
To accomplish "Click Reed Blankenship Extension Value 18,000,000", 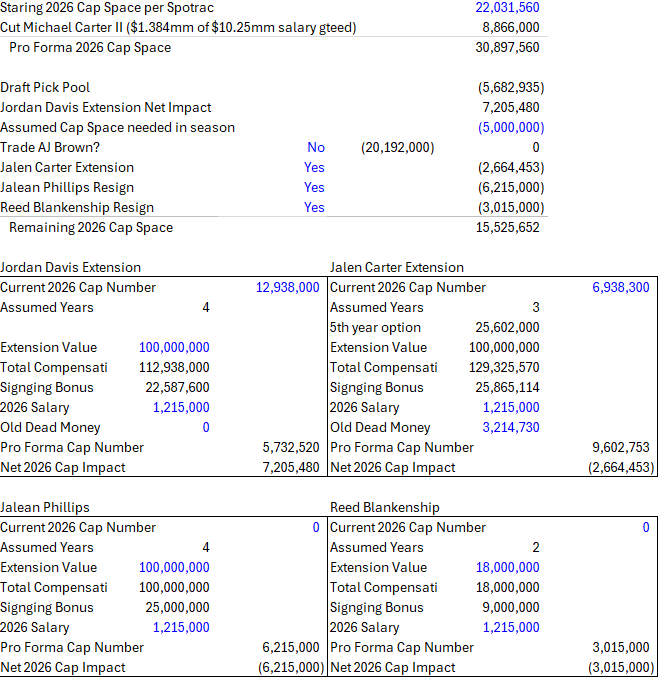I will tap(507, 567).
